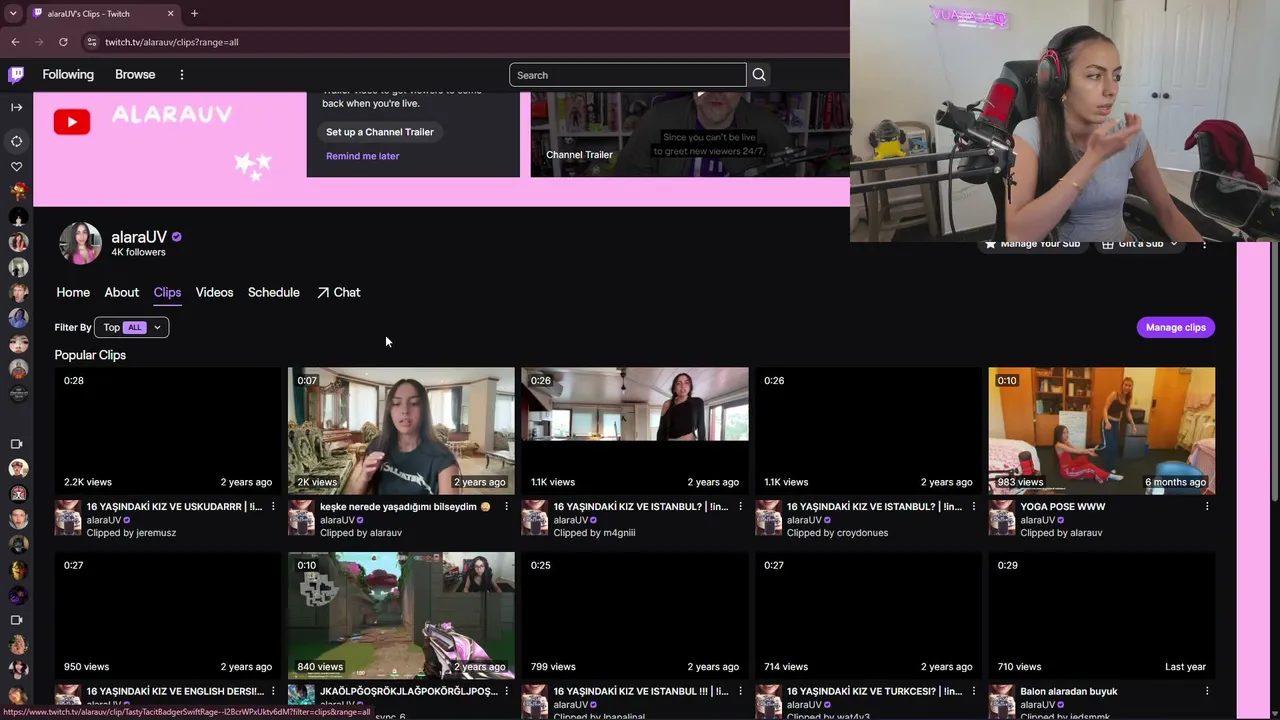
Task: Play the YOGA POSE clip thumbnail with 983 views
Action: 1102,431
